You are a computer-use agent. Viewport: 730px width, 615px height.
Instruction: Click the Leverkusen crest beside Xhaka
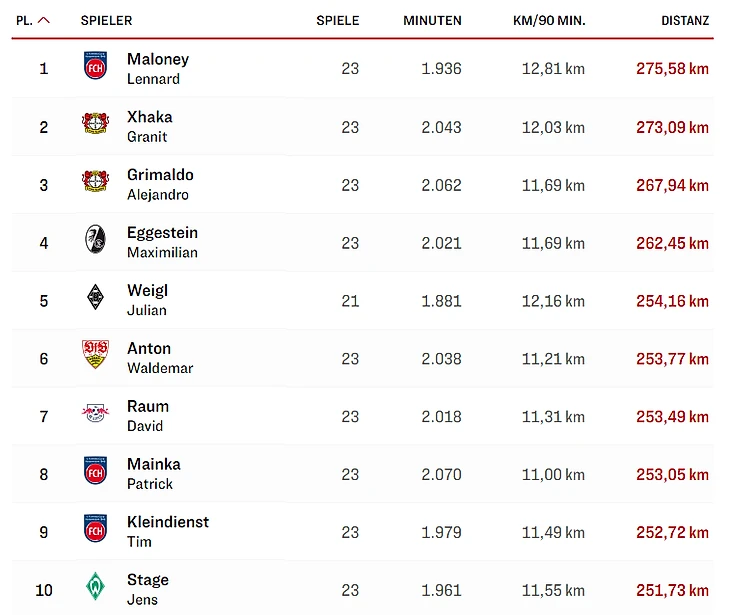[x=95, y=126]
